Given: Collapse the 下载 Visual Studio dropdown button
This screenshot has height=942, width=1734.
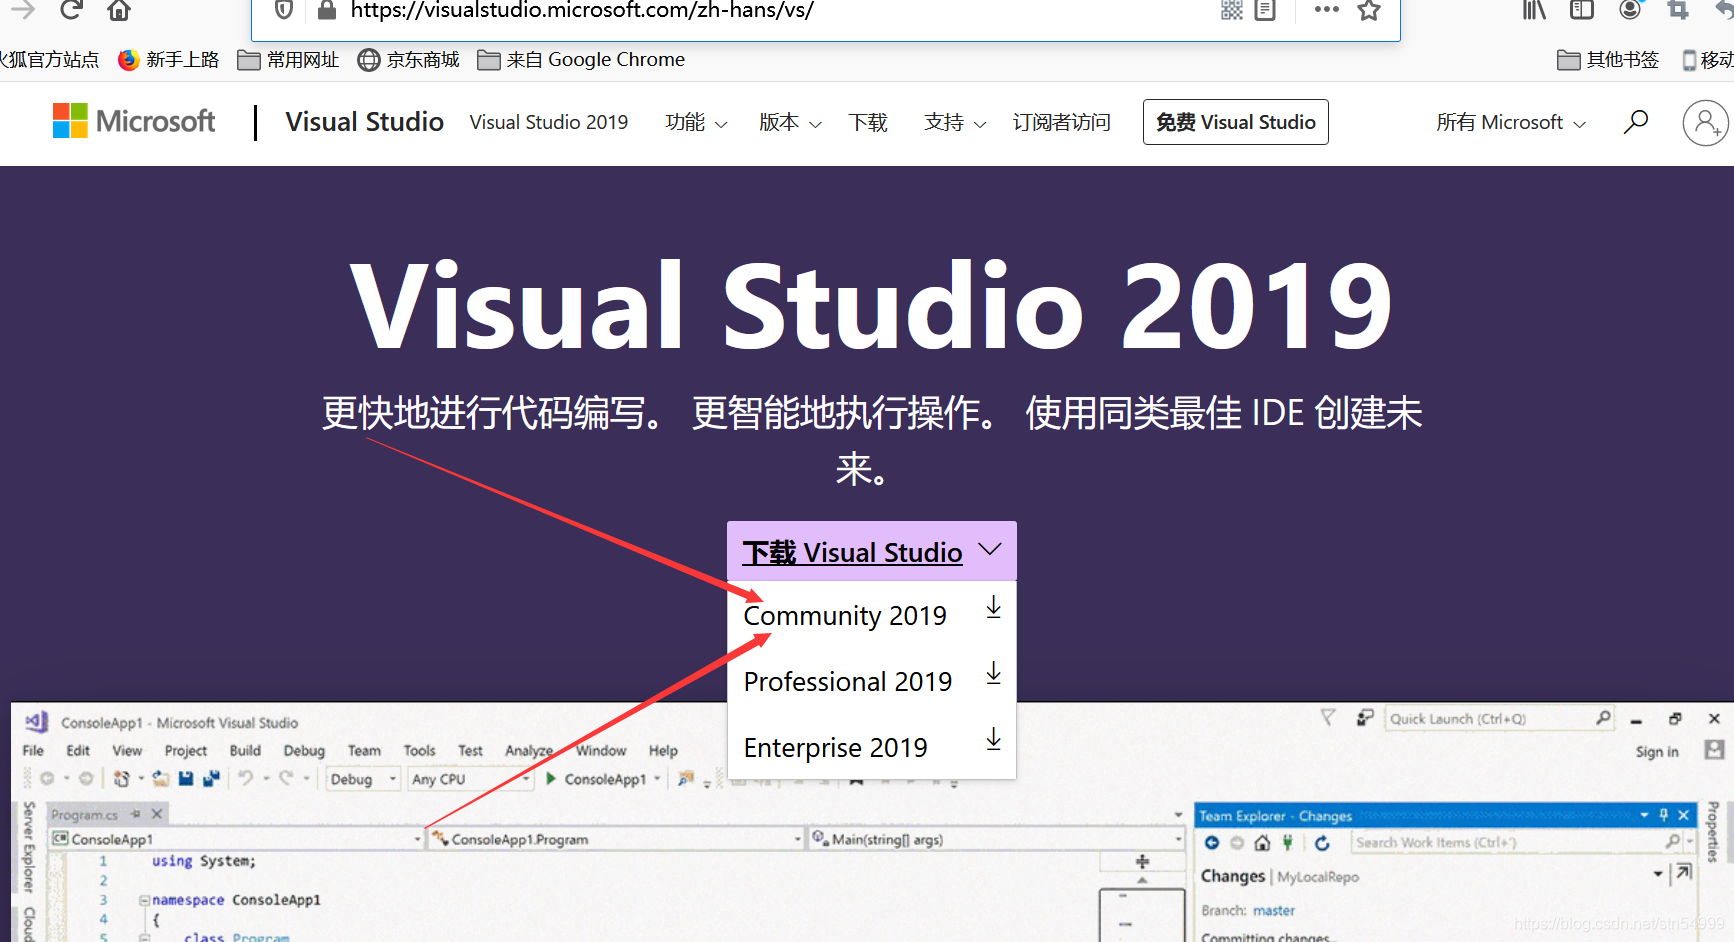Looking at the screenshot, I should point(872,551).
